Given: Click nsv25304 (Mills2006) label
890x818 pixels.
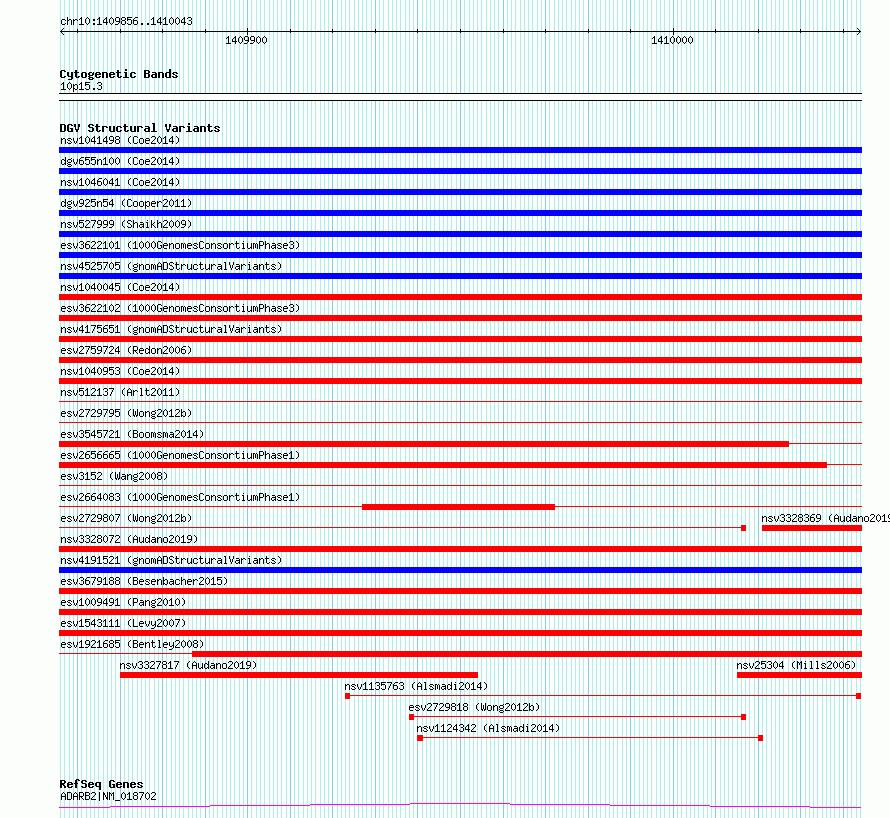Looking at the screenshot, I should [x=796, y=665].
